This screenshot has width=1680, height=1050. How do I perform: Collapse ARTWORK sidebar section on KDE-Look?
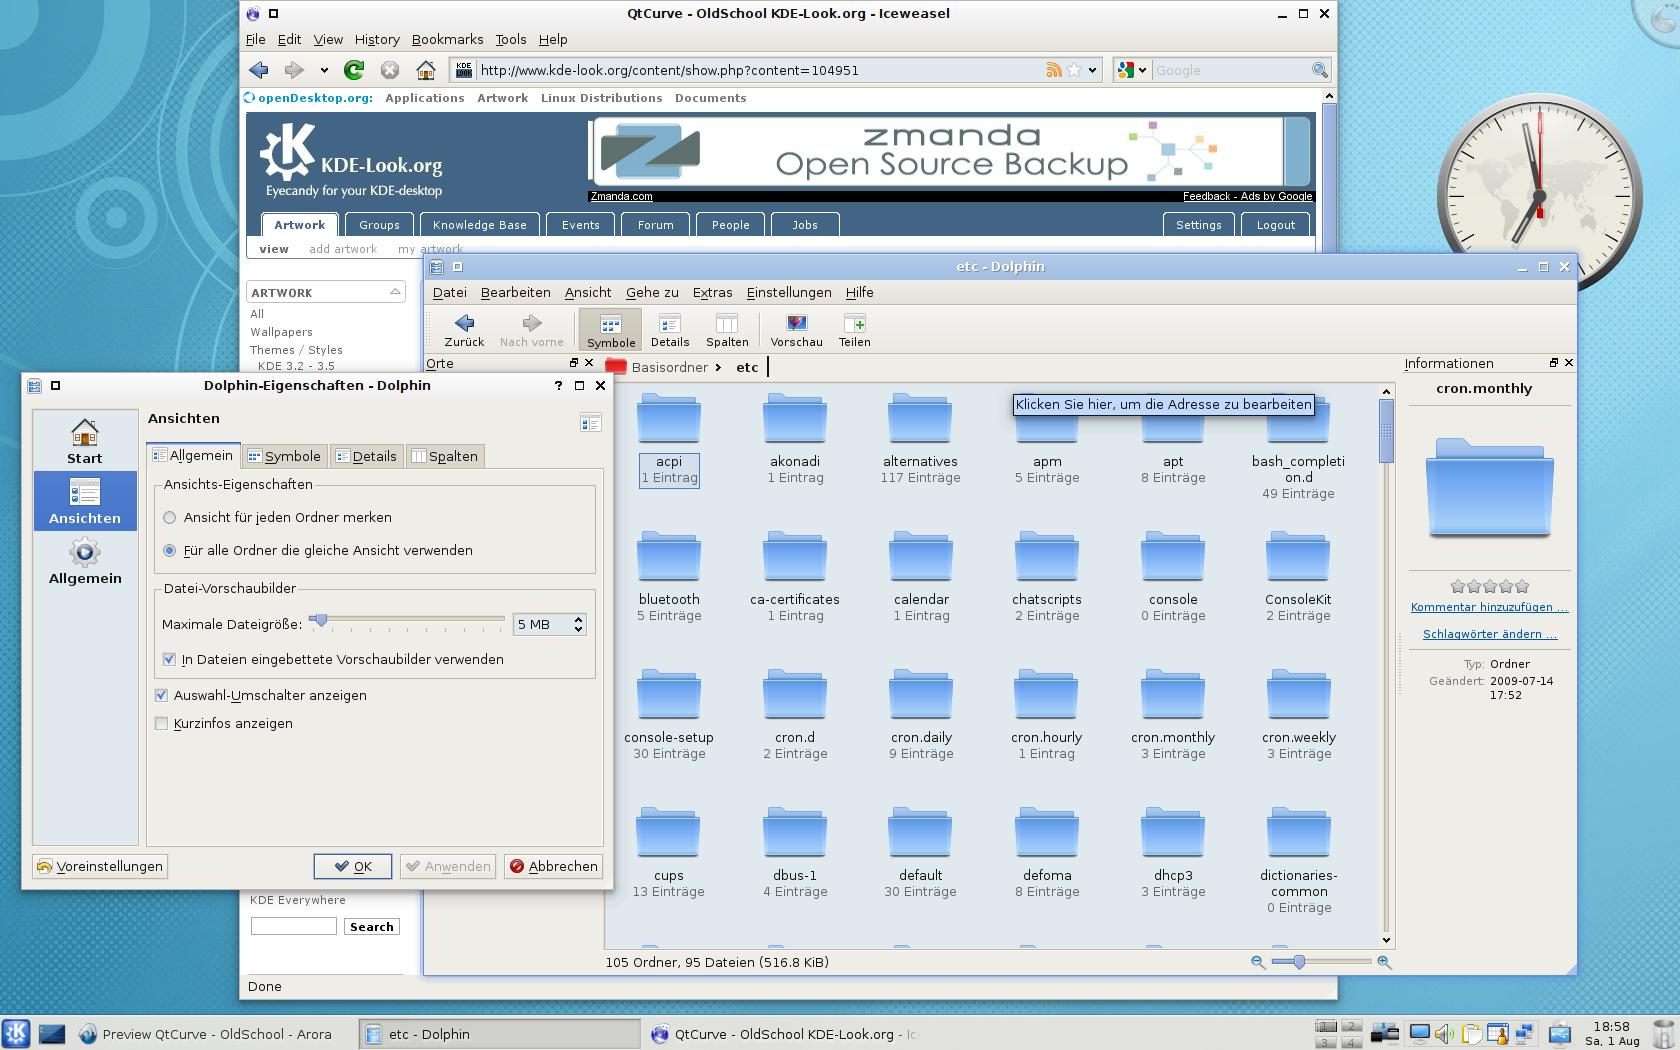coord(395,292)
